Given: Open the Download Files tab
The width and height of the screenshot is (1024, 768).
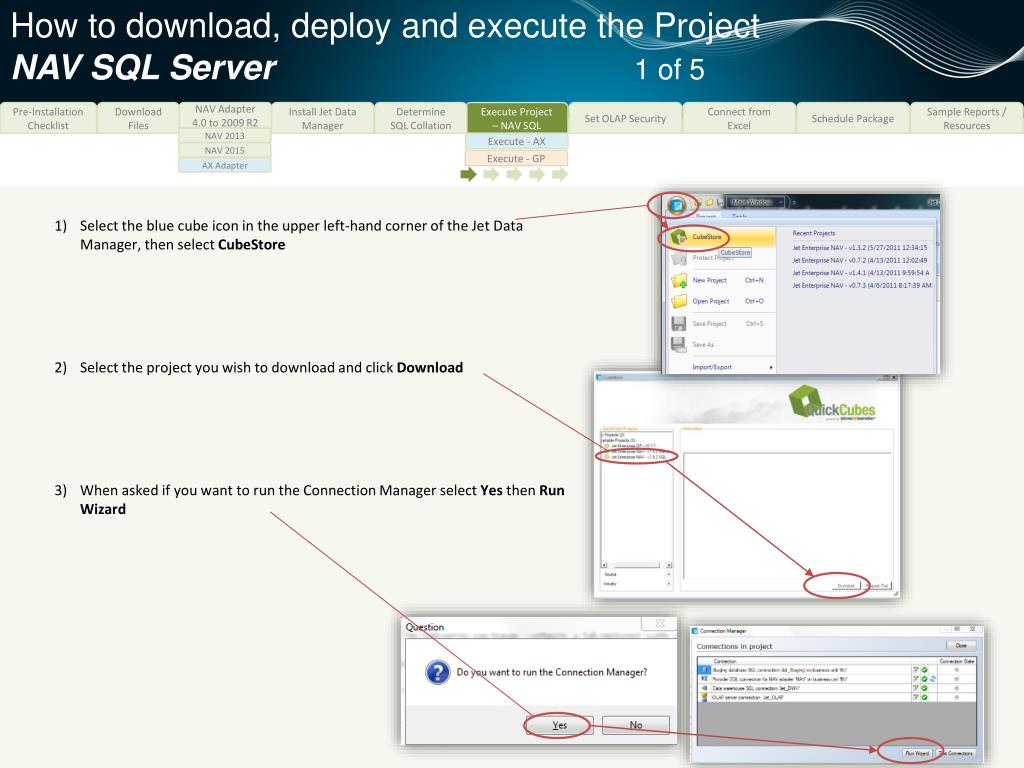Looking at the screenshot, I should click(x=138, y=118).
